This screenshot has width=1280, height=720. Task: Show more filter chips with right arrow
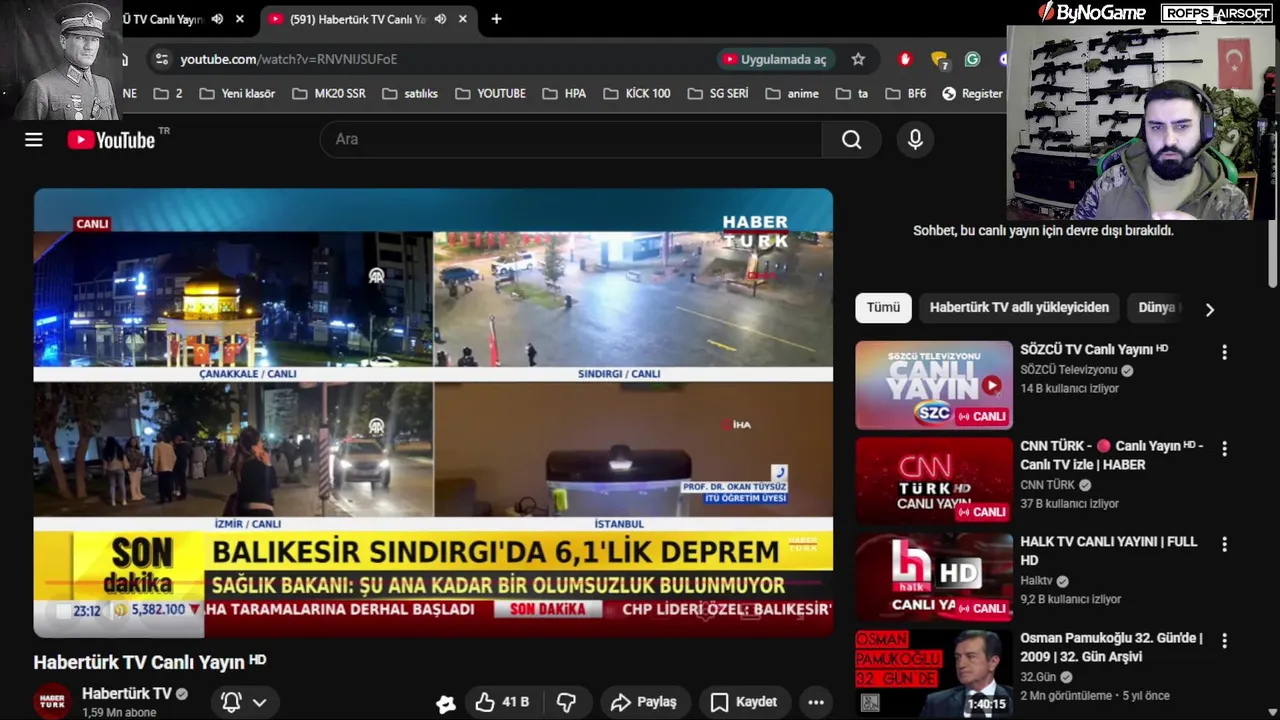click(1210, 309)
